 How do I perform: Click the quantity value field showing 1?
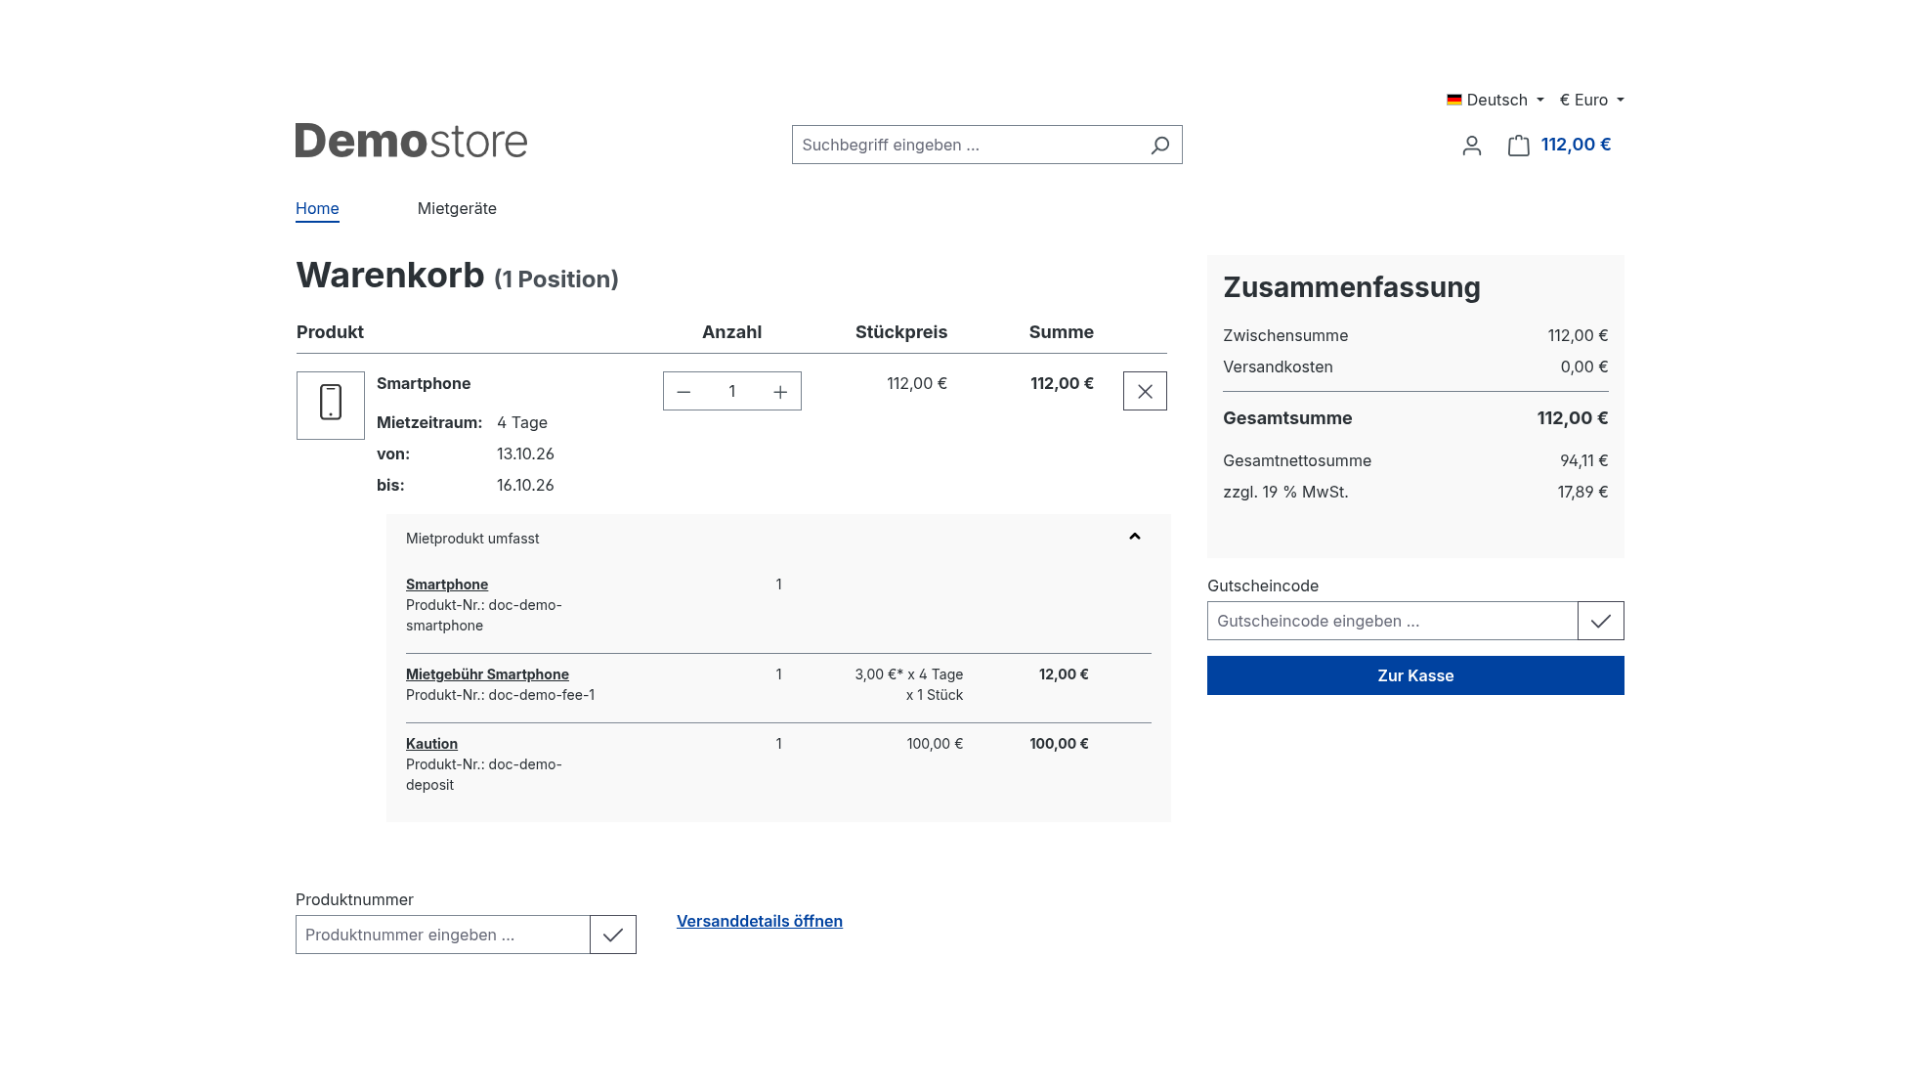click(x=732, y=392)
